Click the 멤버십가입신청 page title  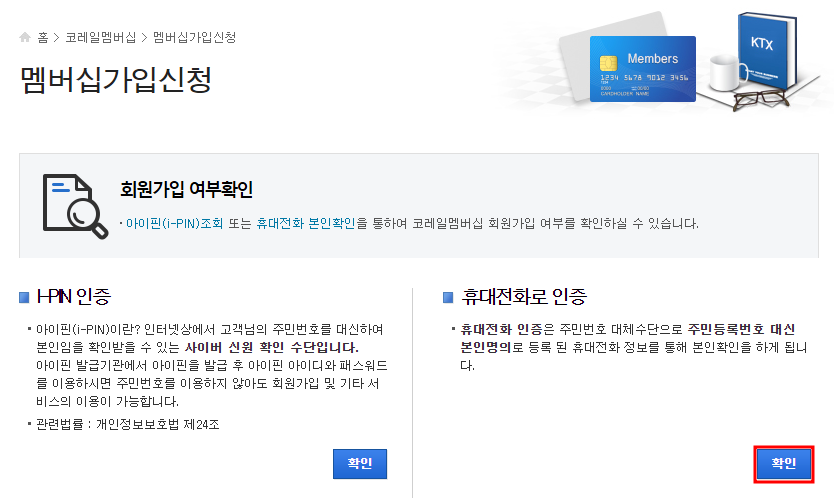coord(116,80)
